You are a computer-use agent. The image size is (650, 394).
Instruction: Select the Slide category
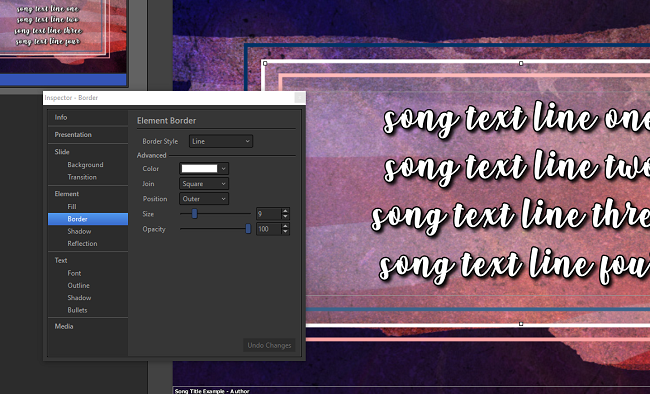click(62, 152)
